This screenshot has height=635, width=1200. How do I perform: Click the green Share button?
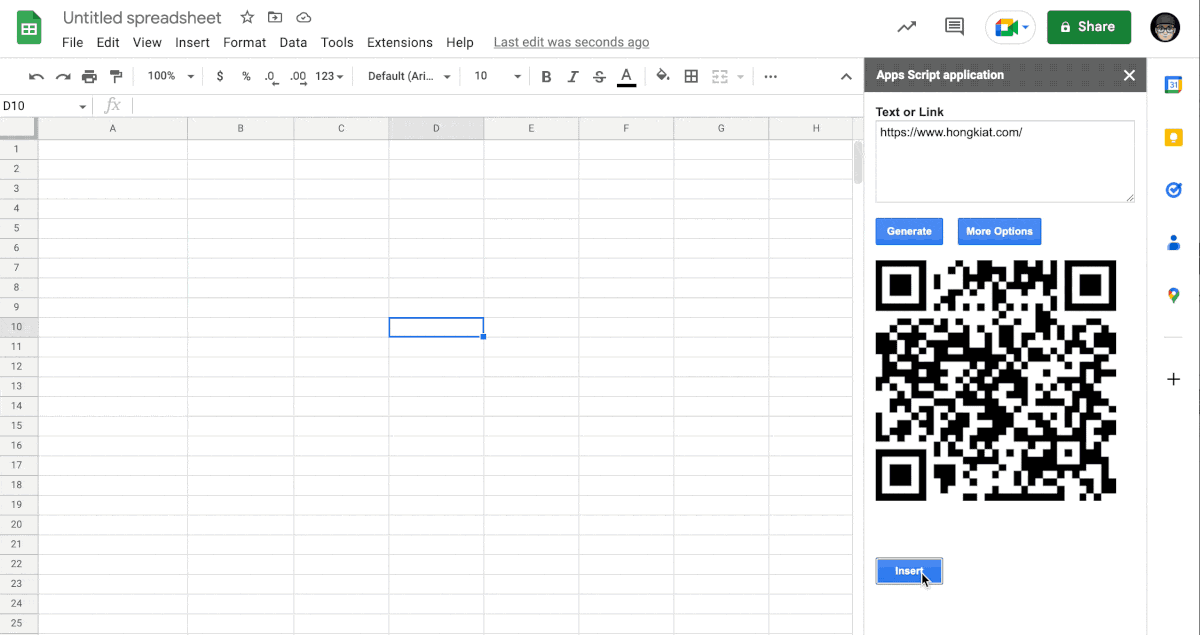pos(1089,27)
